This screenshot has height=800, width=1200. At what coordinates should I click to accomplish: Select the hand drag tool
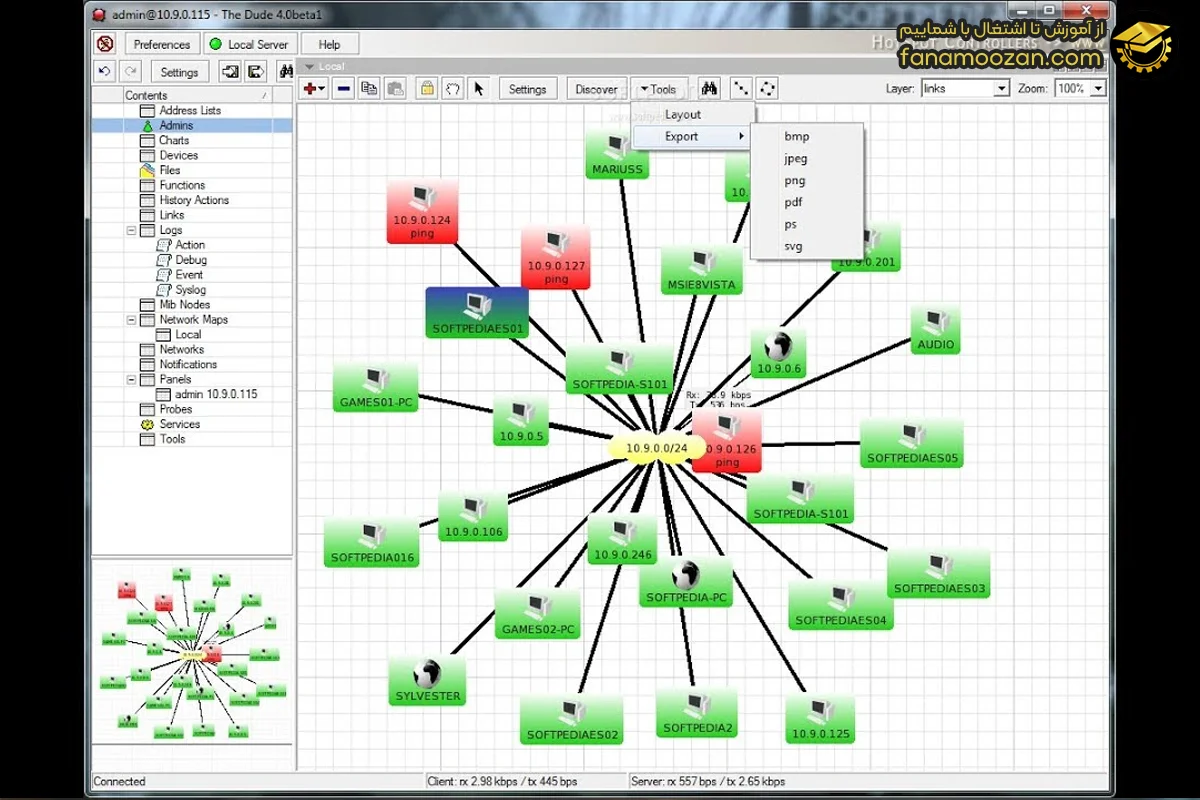tap(453, 89)
